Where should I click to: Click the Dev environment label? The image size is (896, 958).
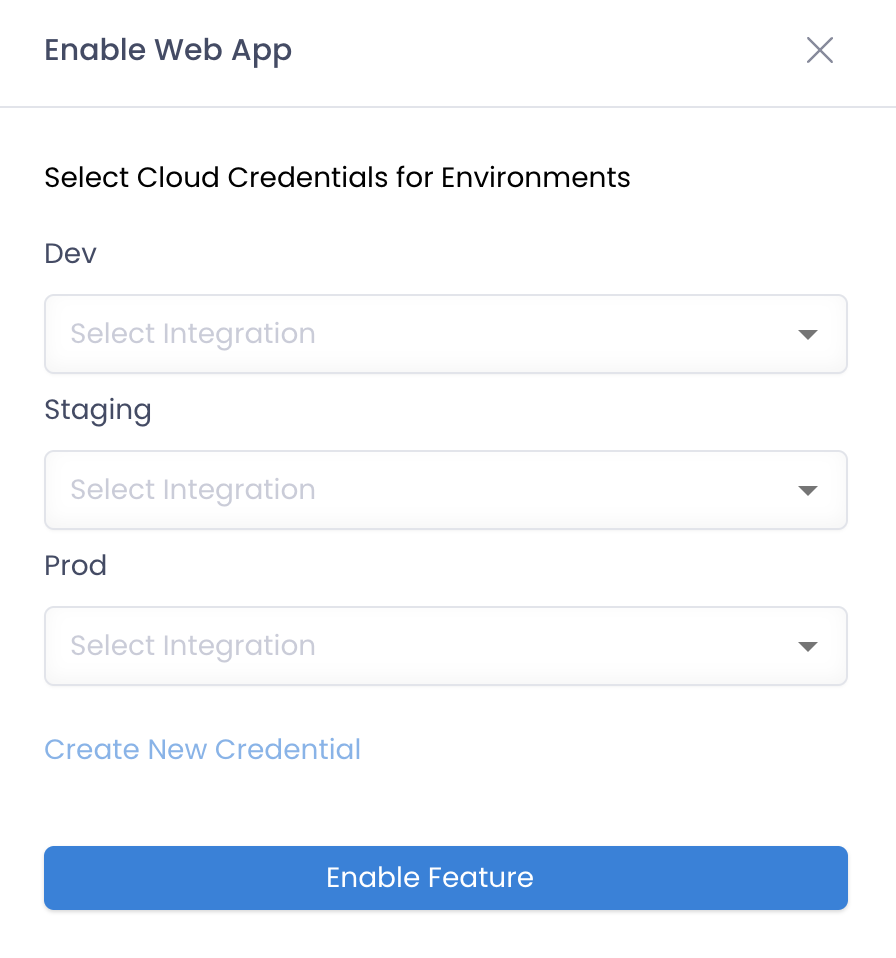tap(70, 253)
